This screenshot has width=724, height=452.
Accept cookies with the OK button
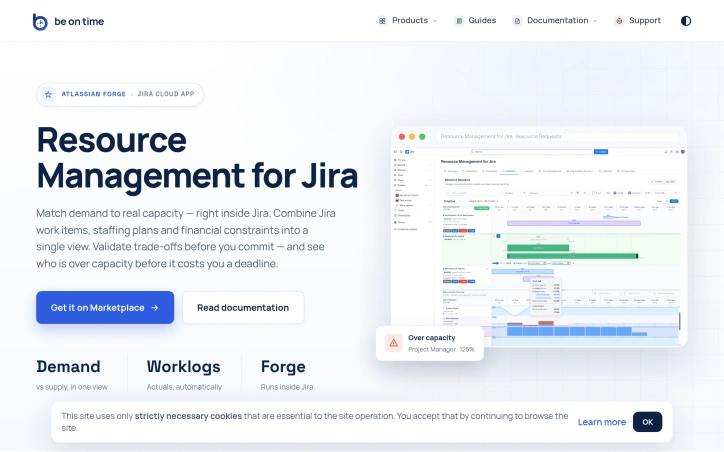(647, 422)
